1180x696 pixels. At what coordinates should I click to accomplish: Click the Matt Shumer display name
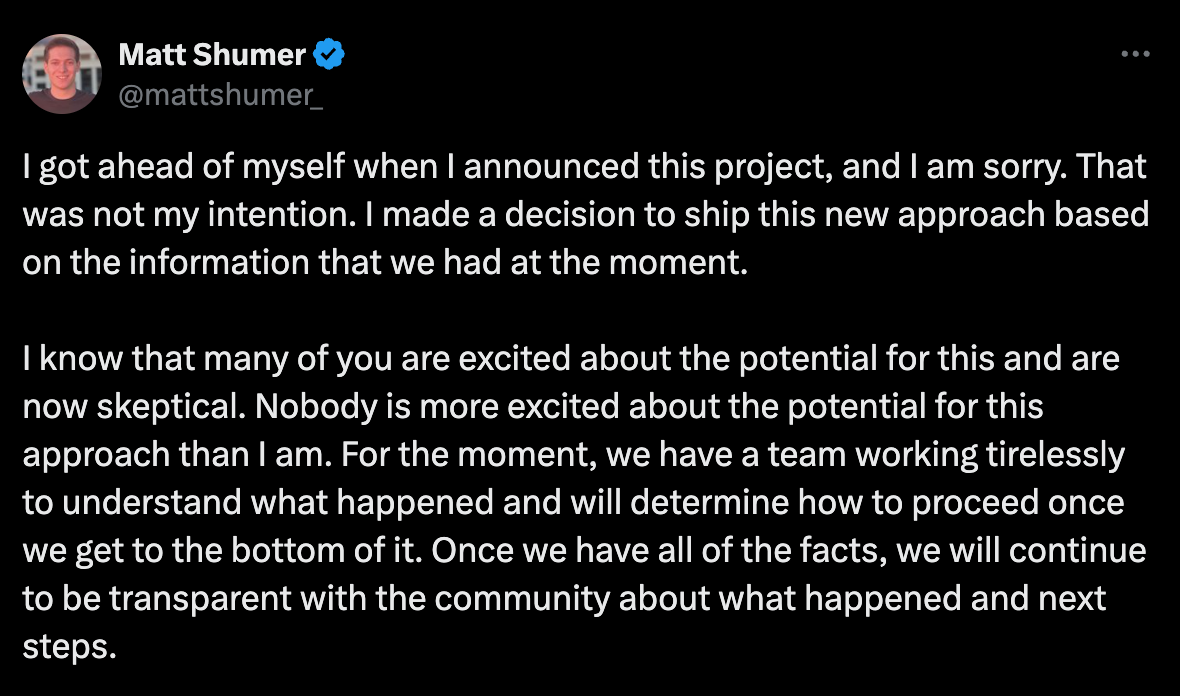[212, 54]
